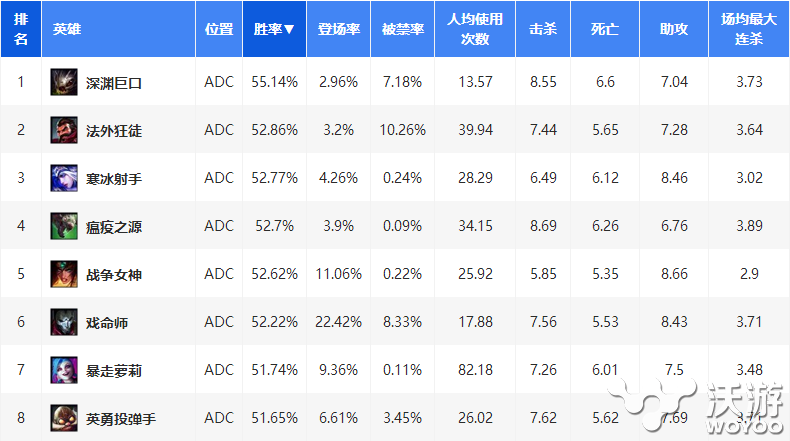Sort by the 胜率 column header

click(275, 30)
